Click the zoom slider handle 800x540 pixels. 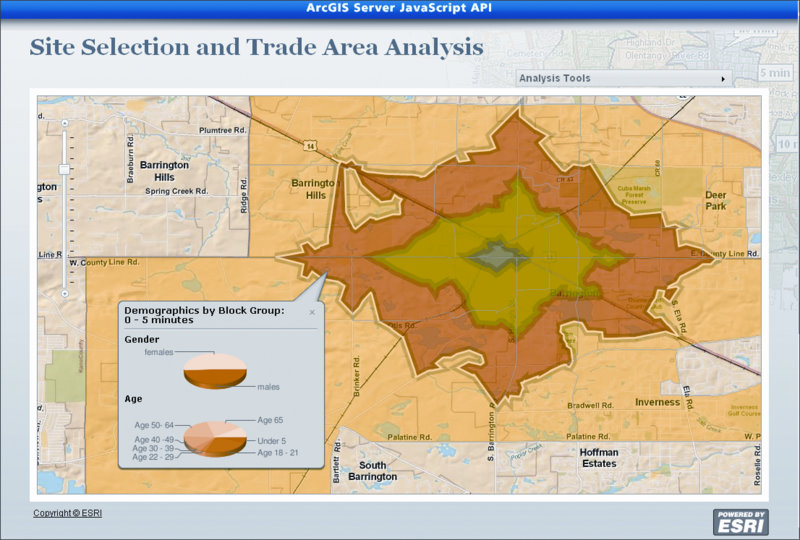(x=64, y=169)
